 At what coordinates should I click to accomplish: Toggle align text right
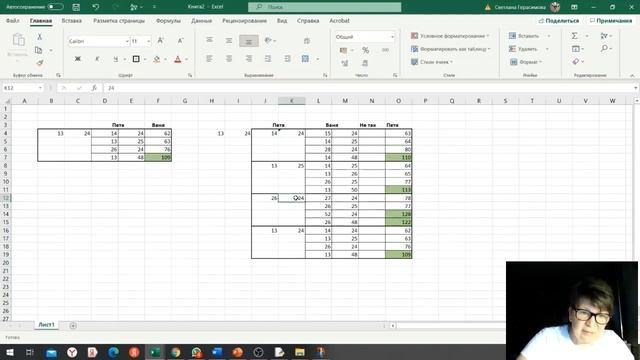point(249,59)
